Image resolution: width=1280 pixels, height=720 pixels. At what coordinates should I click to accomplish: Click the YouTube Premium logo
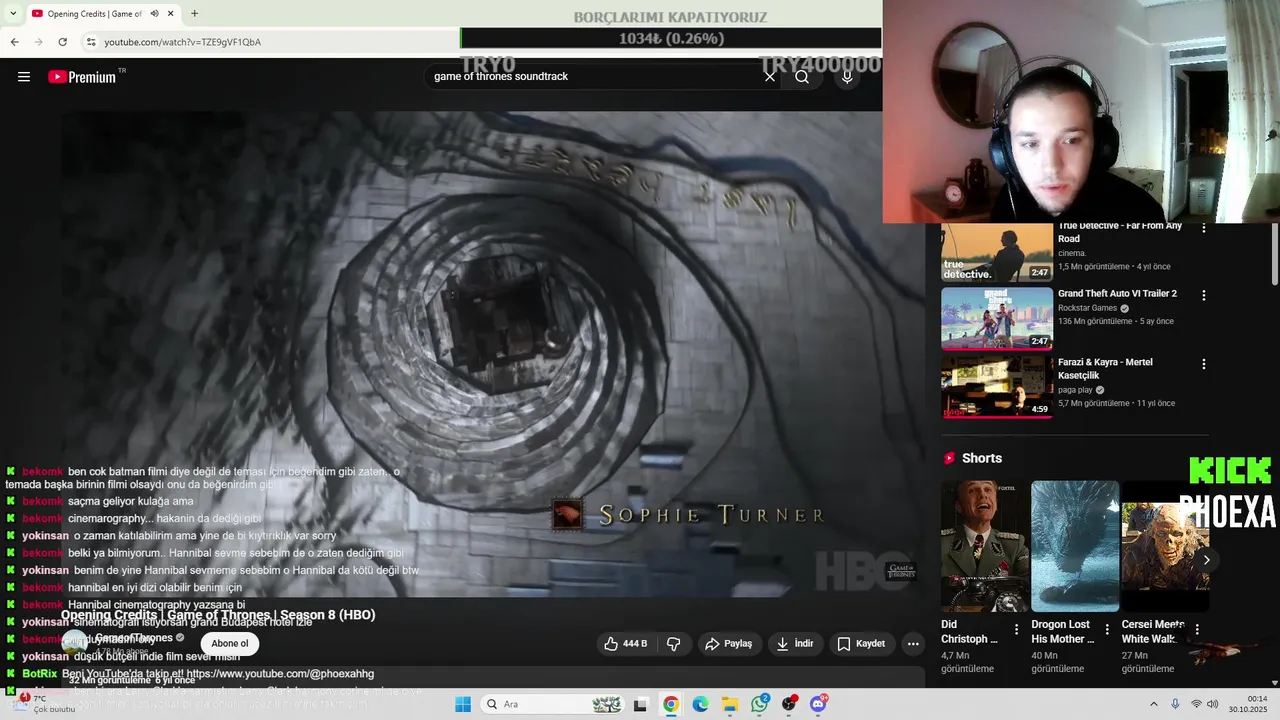coord(82,77)
